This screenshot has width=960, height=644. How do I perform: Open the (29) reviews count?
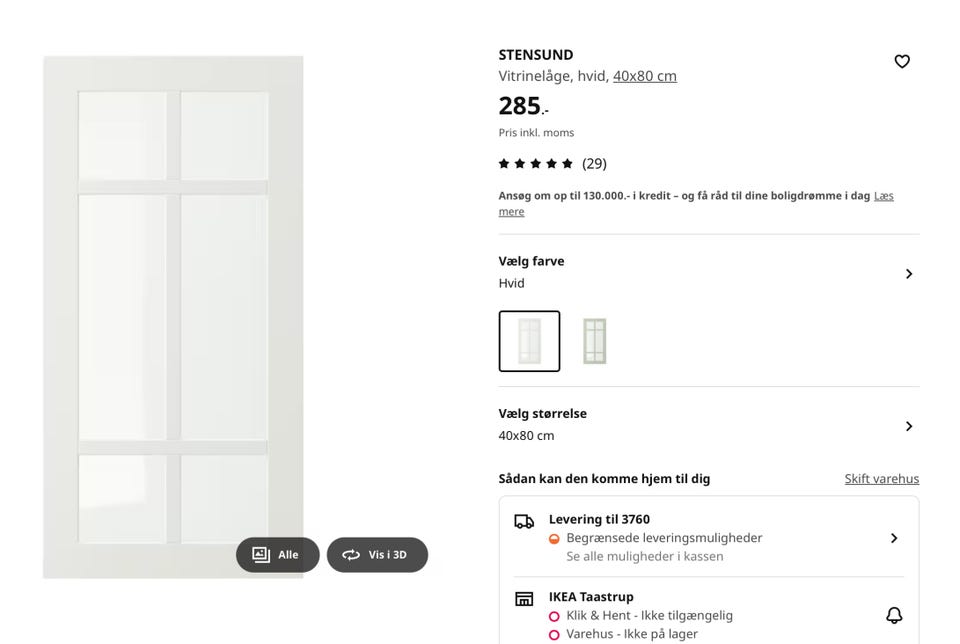(594, 164)
